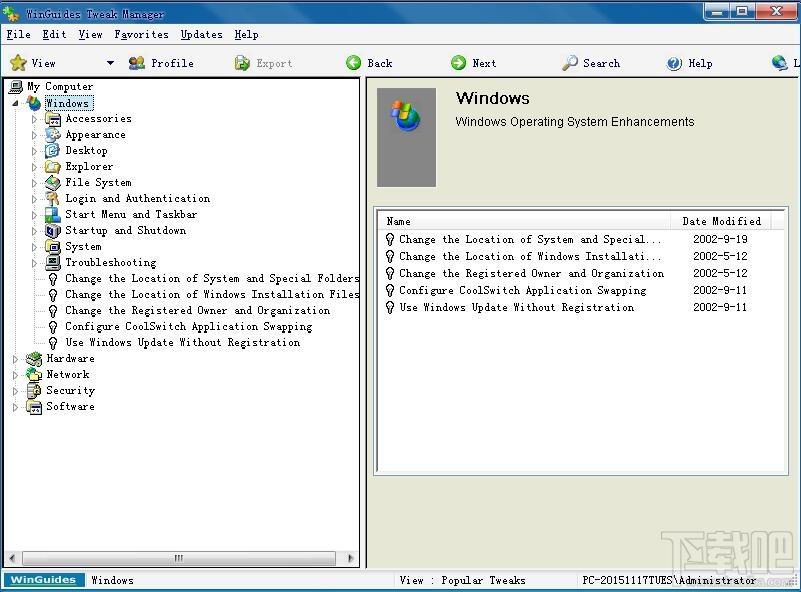
Task: Click the Explorer folder icon
Action: 53,167
